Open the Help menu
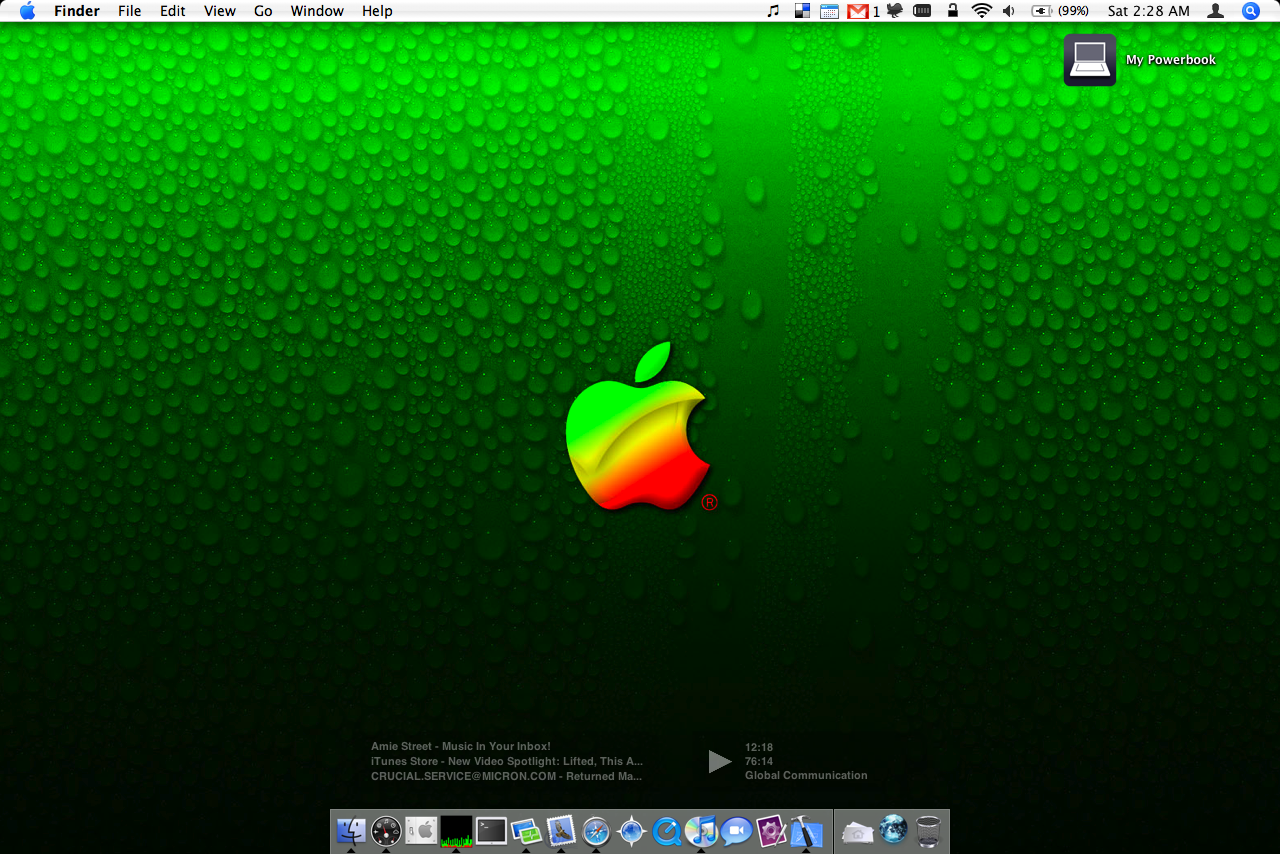This screenshot has width=1280, height=854. point(377,11)
